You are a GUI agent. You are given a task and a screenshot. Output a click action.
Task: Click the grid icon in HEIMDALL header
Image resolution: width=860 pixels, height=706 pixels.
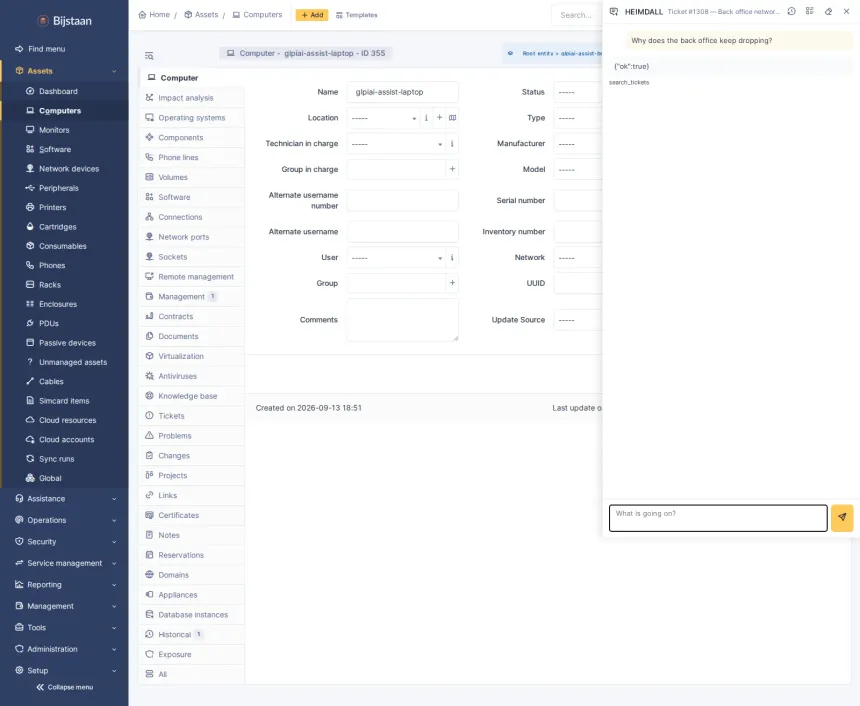pos(810,11)
